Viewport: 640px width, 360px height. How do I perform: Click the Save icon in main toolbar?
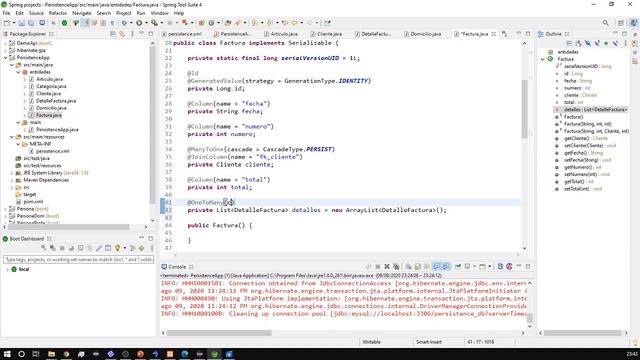[21, 23]
